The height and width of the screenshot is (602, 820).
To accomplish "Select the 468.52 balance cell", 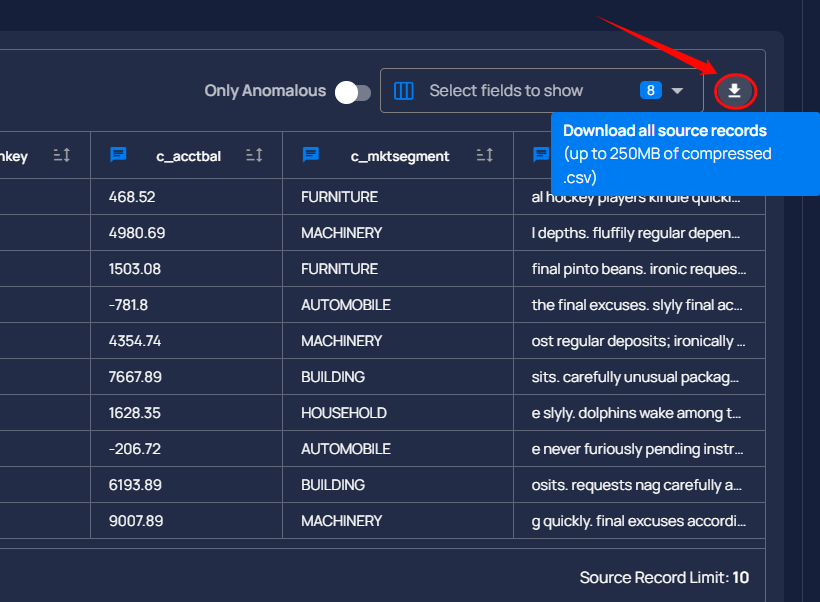I will pyautogui.click(x=186, y=197).
